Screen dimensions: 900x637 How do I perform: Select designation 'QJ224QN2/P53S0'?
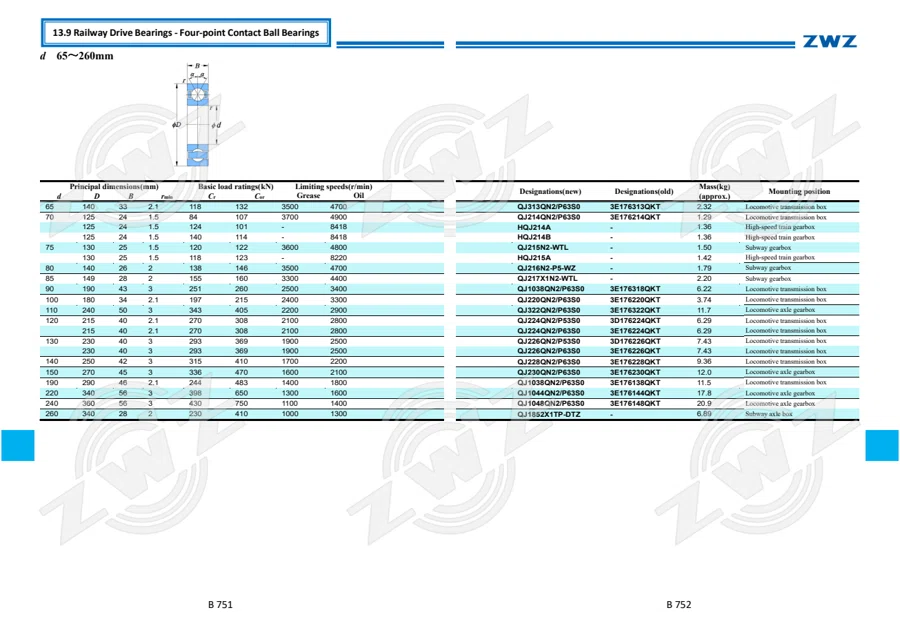tap(548, 321)
